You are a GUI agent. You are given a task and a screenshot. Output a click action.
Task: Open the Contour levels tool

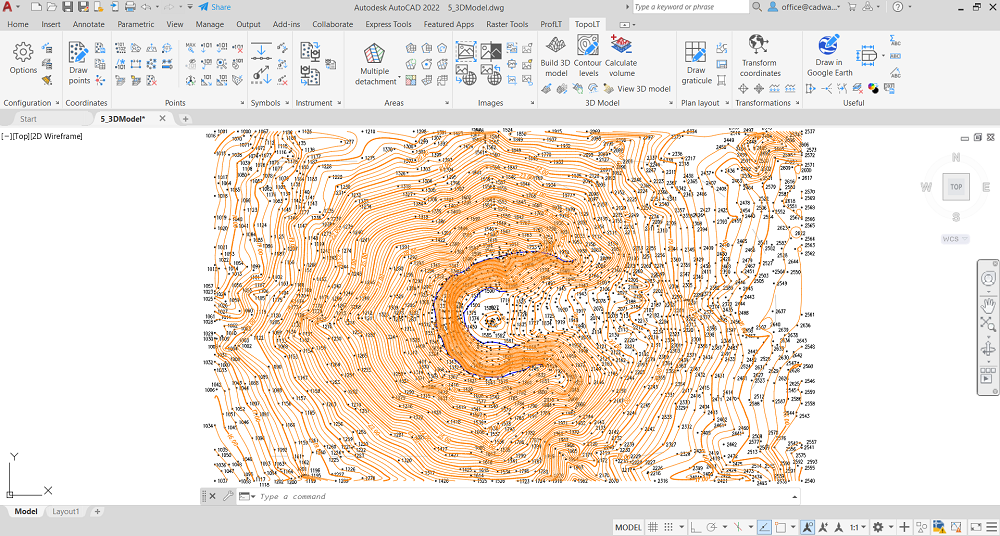tap(587, 56)
